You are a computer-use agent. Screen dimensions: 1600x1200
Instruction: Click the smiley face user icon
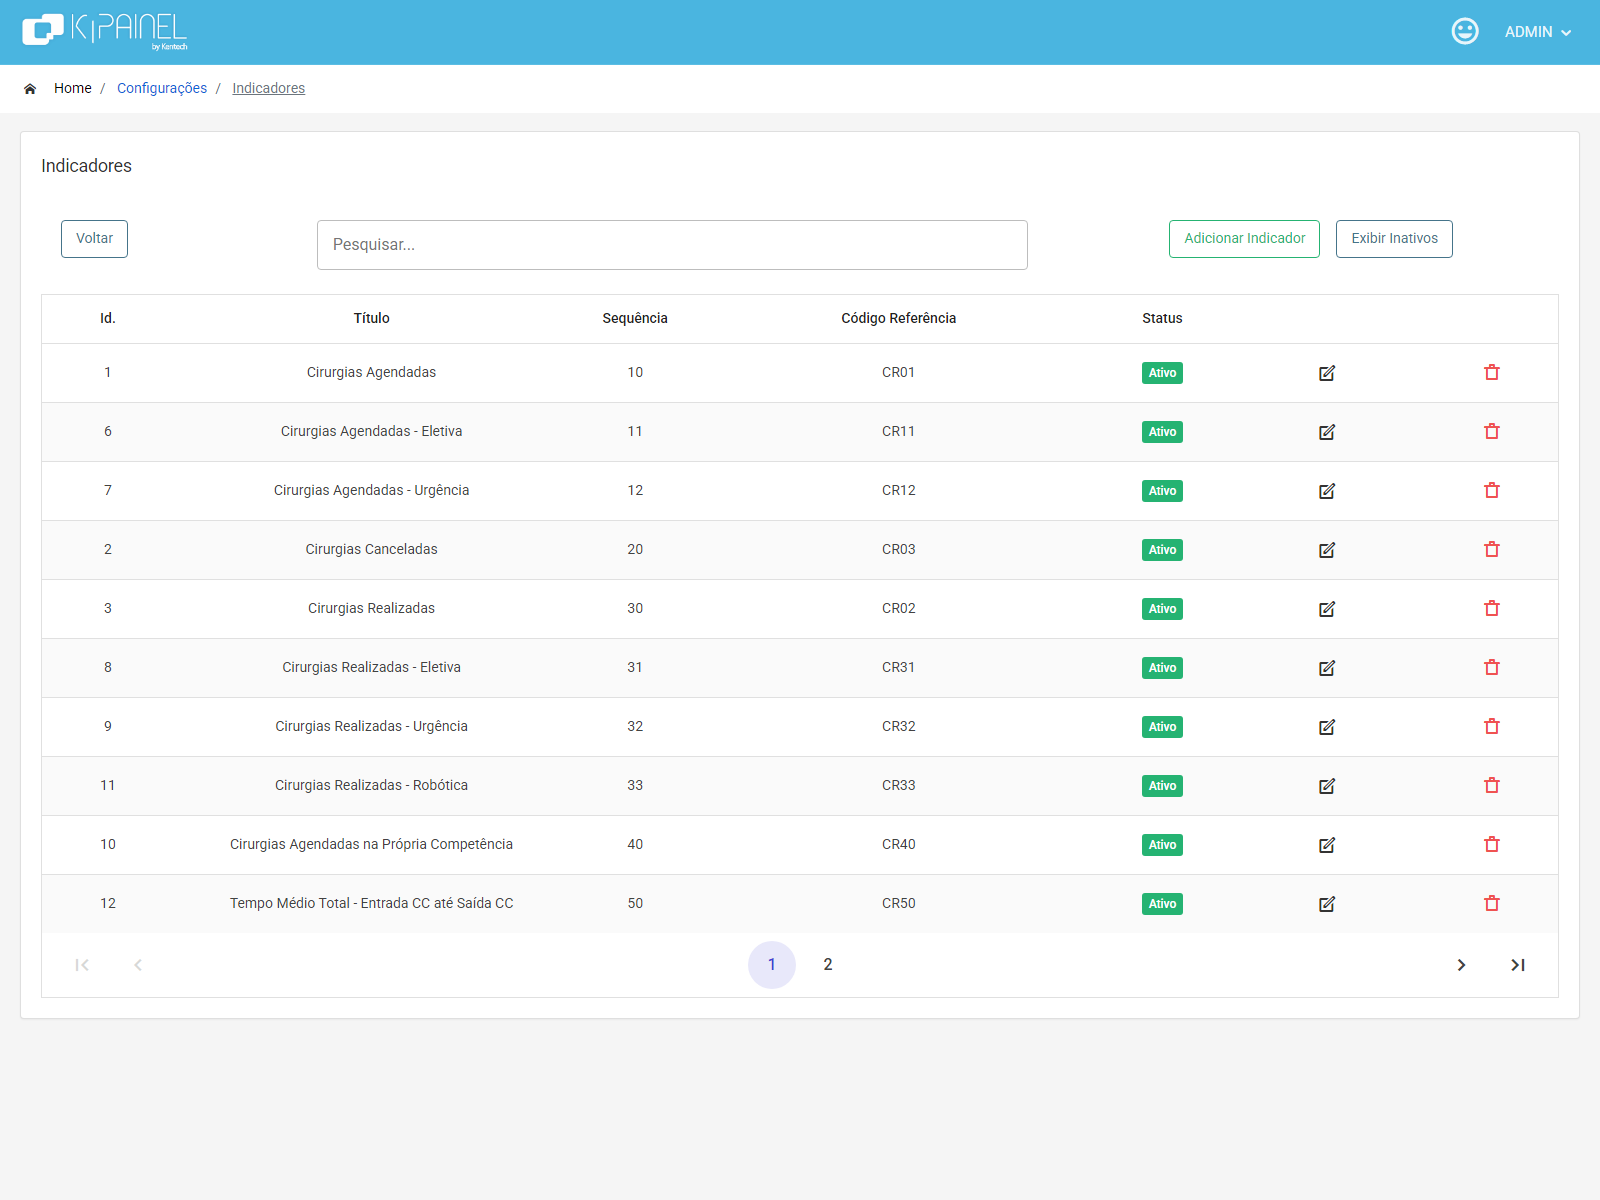(1465, 31)
